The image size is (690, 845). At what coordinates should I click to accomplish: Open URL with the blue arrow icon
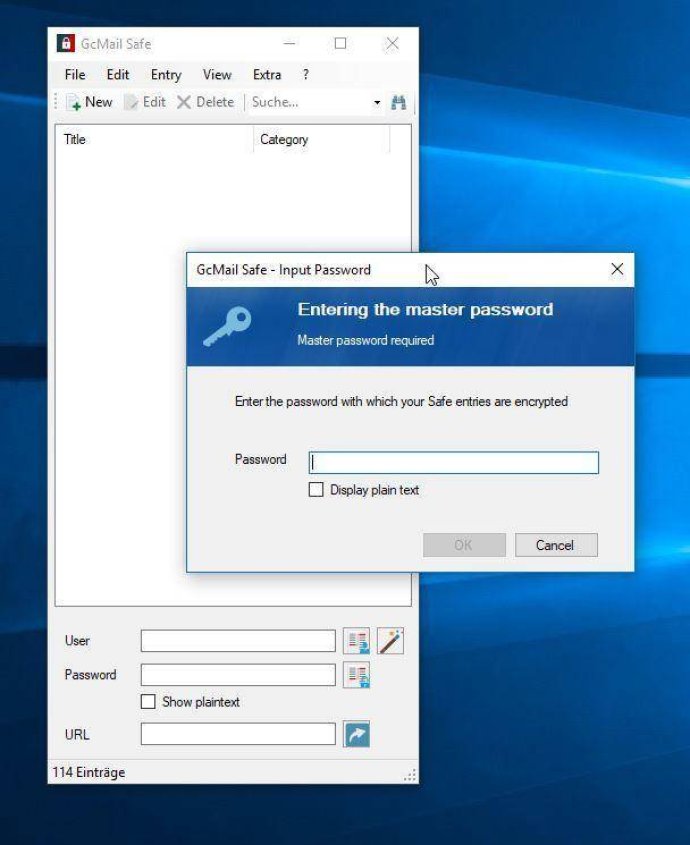[x=357, y=734]
